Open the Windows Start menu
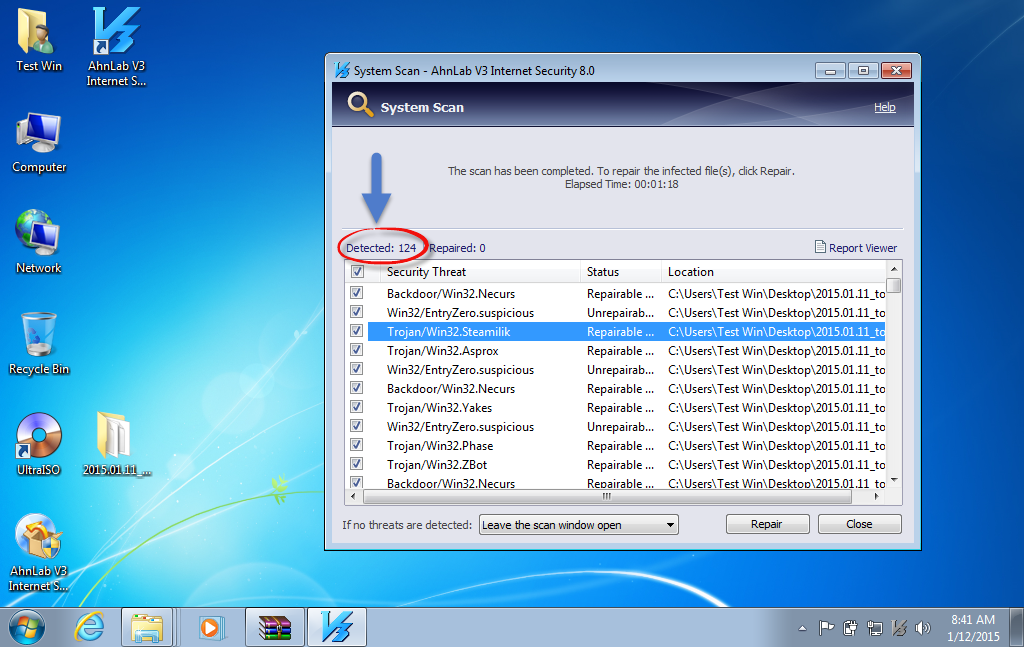1024x647 pixels. (27, 628)
